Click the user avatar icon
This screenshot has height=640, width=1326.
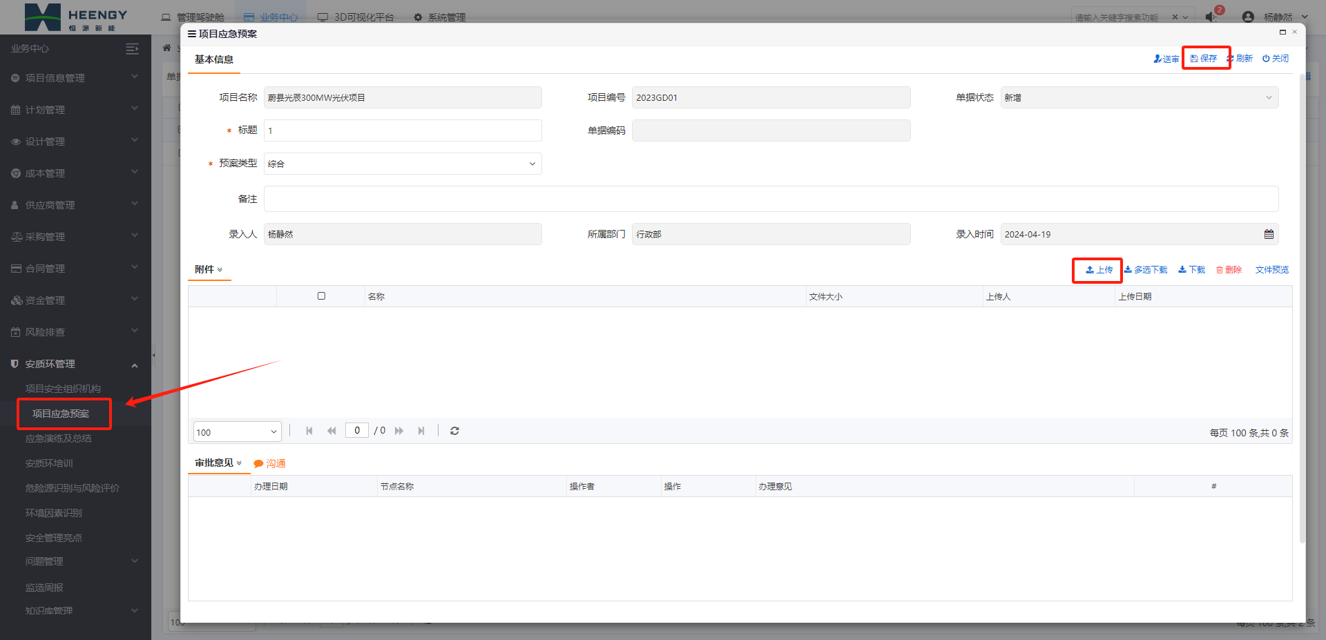tap(1248, 17)
